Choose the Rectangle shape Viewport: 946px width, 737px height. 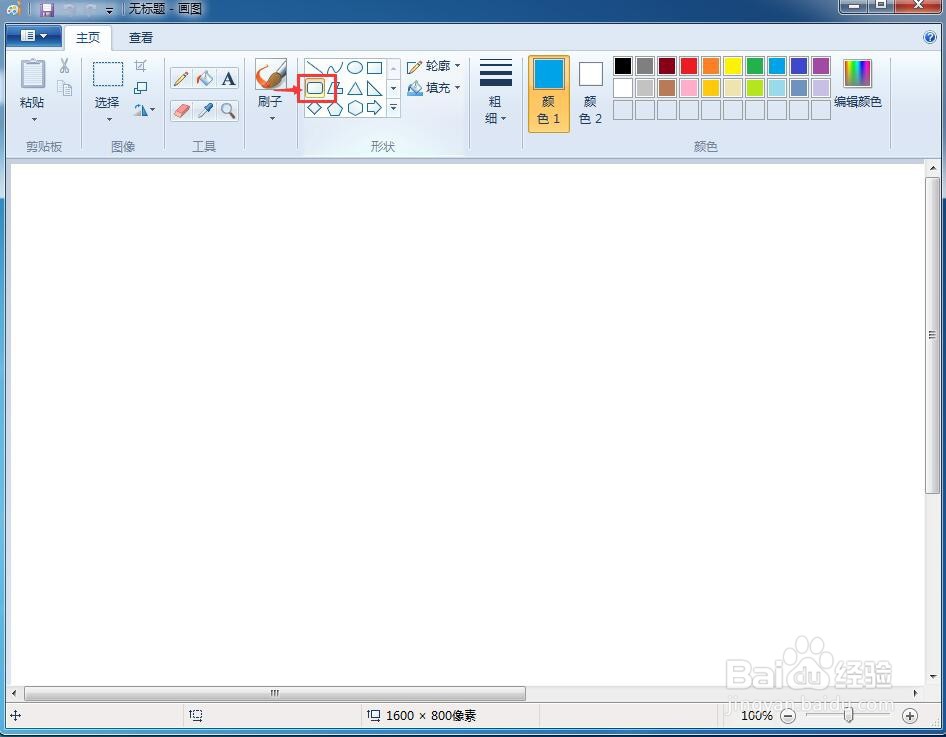pyautogui.click(x=375, y=68)
